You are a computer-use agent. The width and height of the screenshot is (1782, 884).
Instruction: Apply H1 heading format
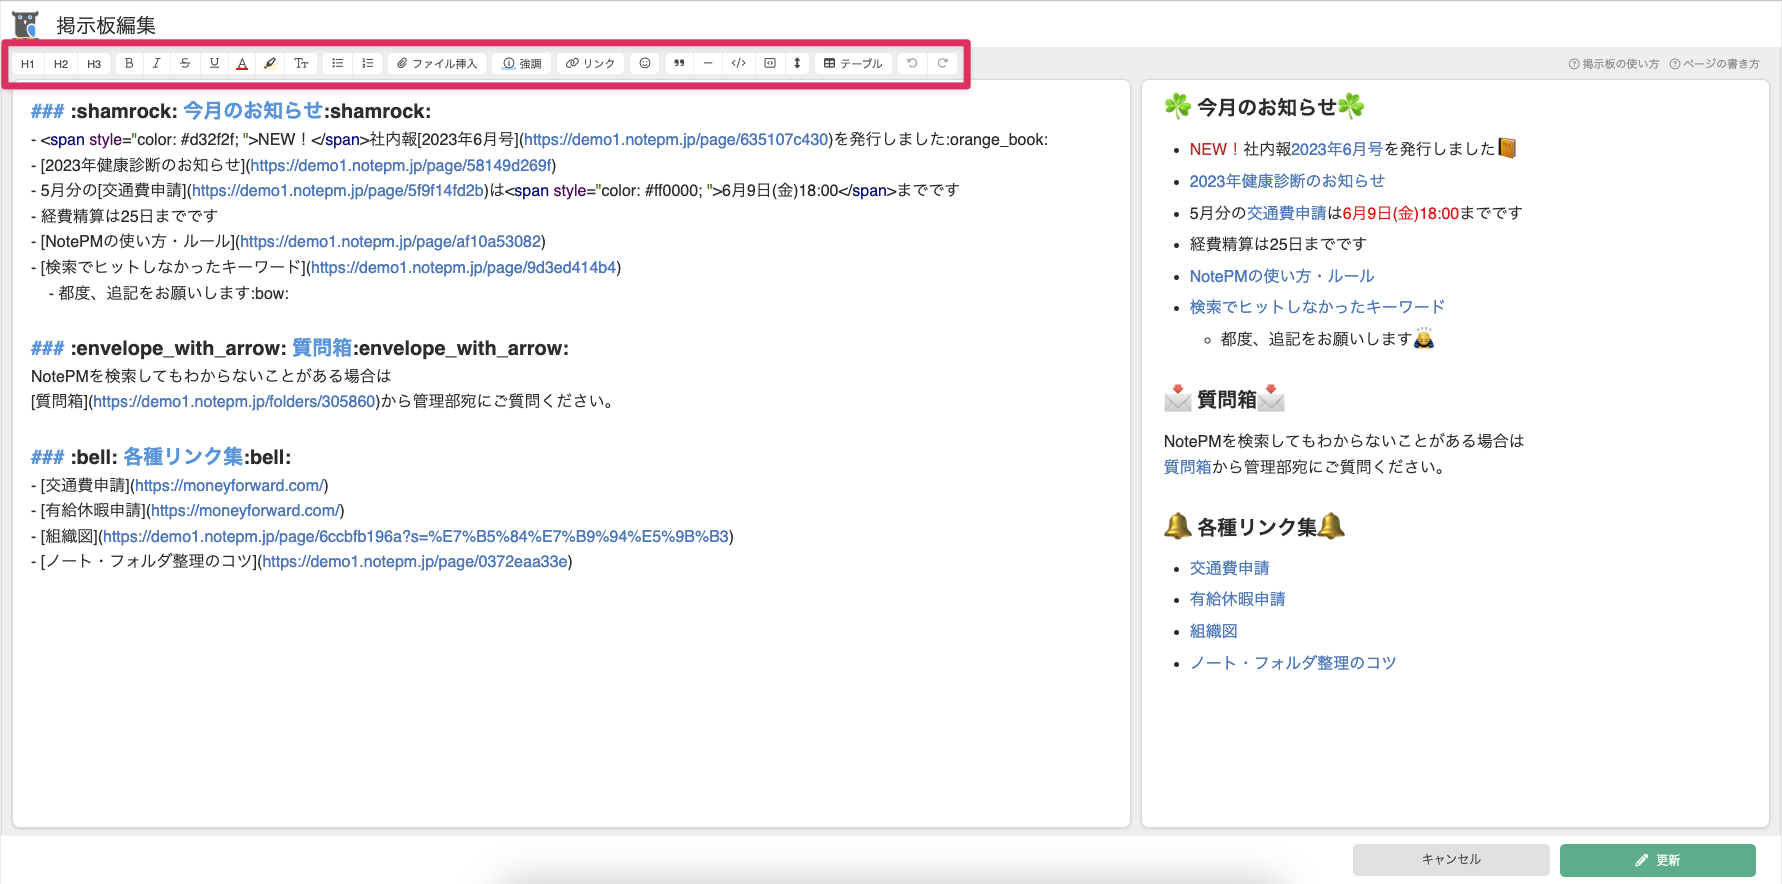pyautogui.click(x=28, y=64)
